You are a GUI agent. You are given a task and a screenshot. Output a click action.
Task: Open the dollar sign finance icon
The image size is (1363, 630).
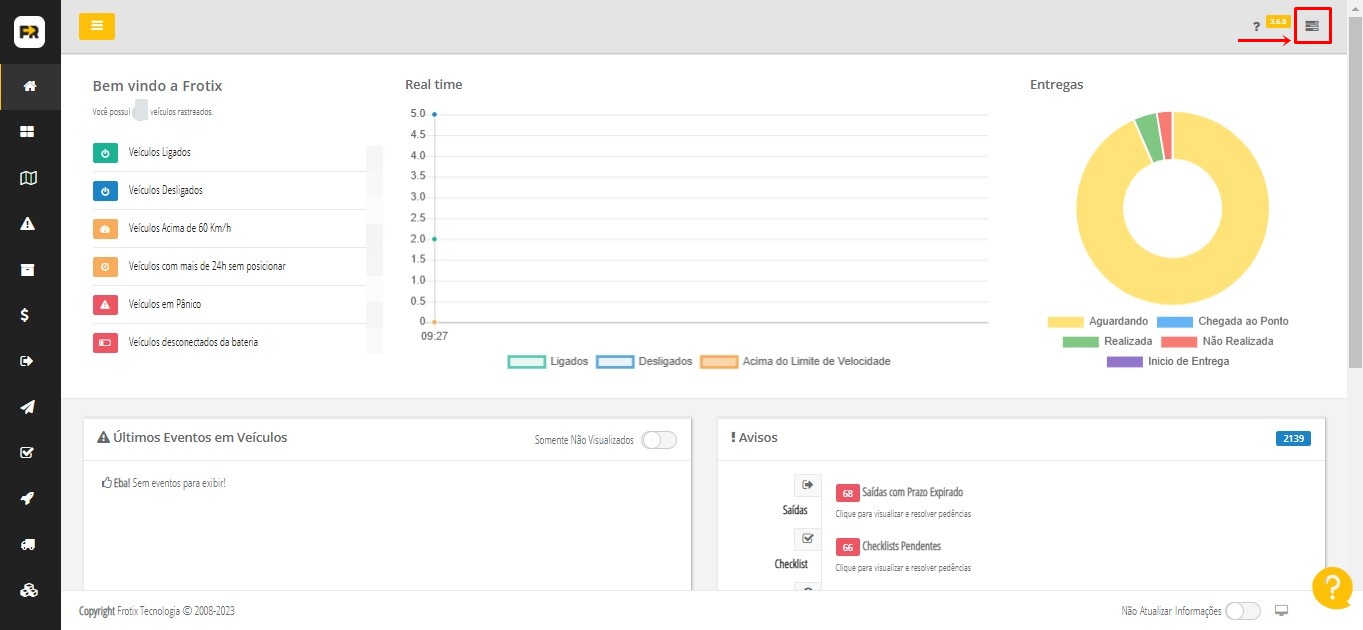[x=29, y=315]
